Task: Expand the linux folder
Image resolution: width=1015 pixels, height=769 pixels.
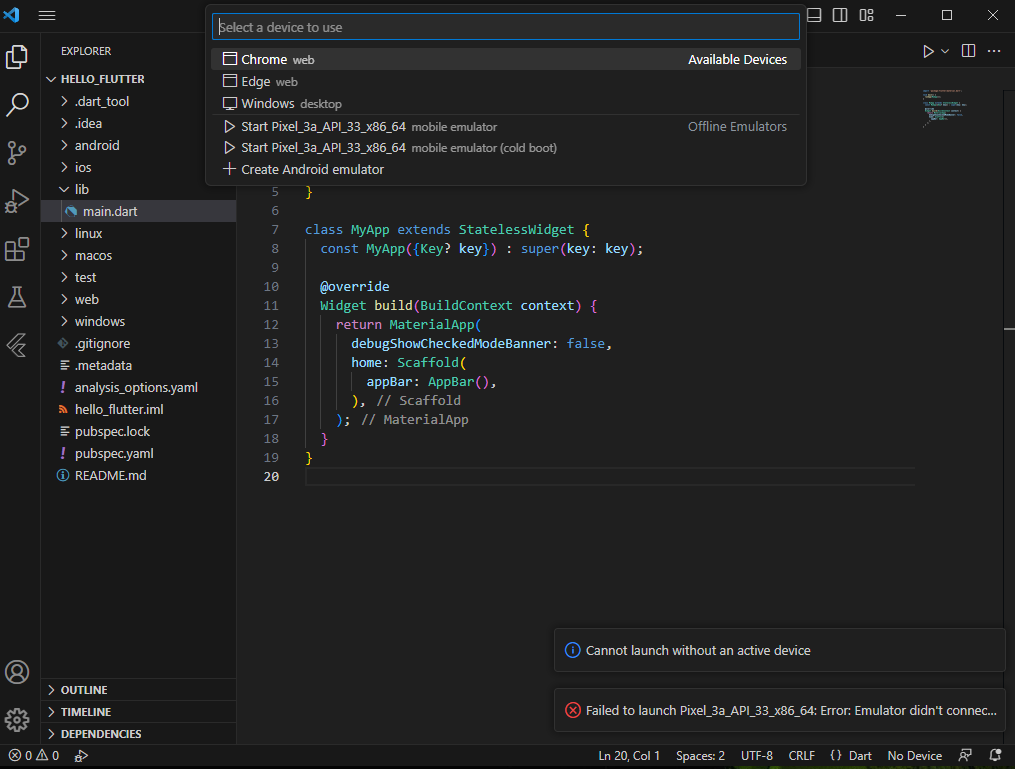Action: [x=139, y=233]
